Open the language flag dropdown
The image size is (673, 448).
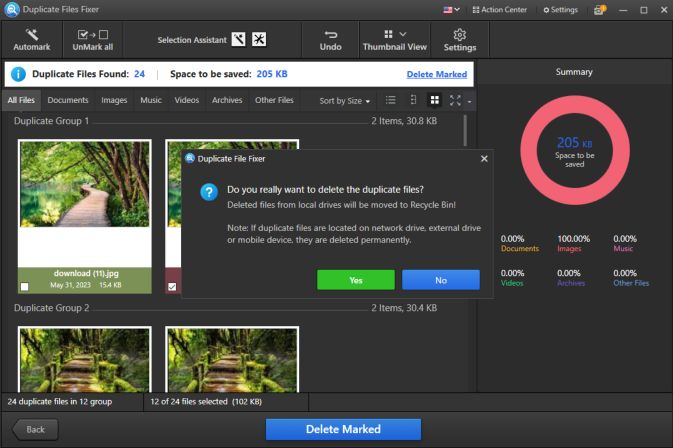pyautogui.click(x=451, y=9)
